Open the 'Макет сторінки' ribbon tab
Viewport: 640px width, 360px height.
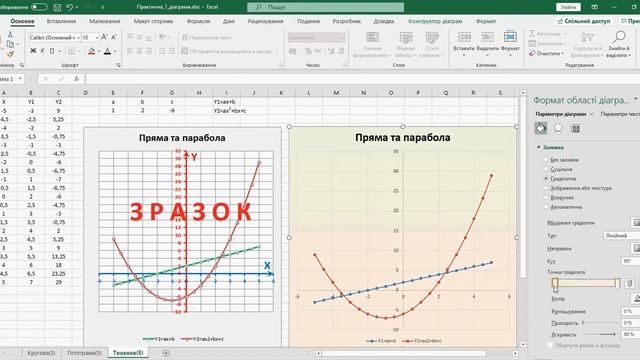click(x=153, y=21)
